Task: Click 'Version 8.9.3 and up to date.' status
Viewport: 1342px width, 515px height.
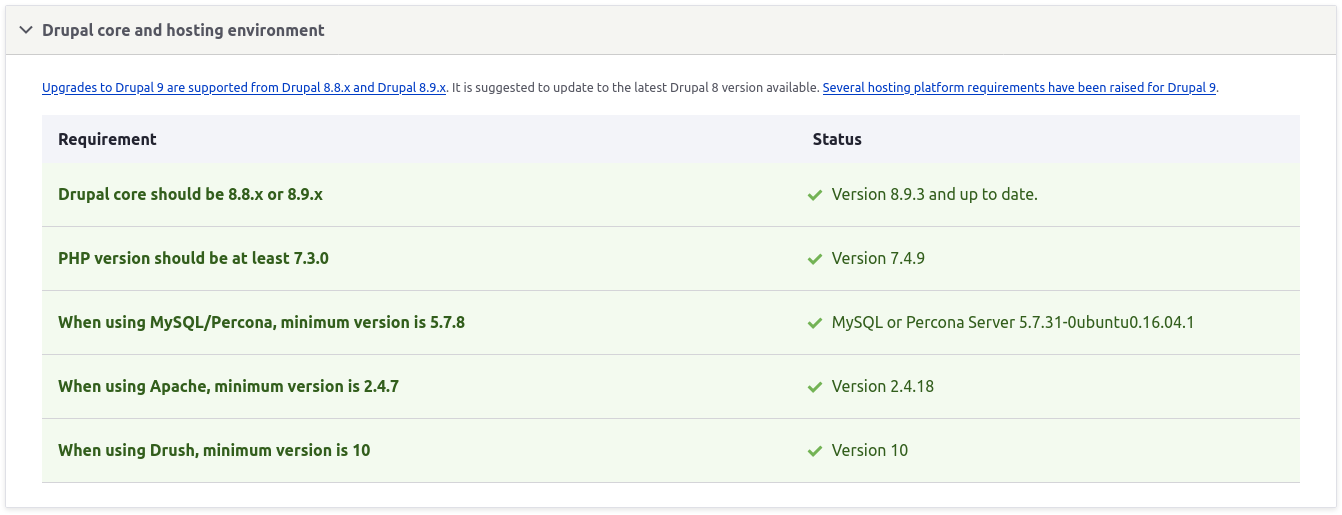Action: click(x=934, y=194)
